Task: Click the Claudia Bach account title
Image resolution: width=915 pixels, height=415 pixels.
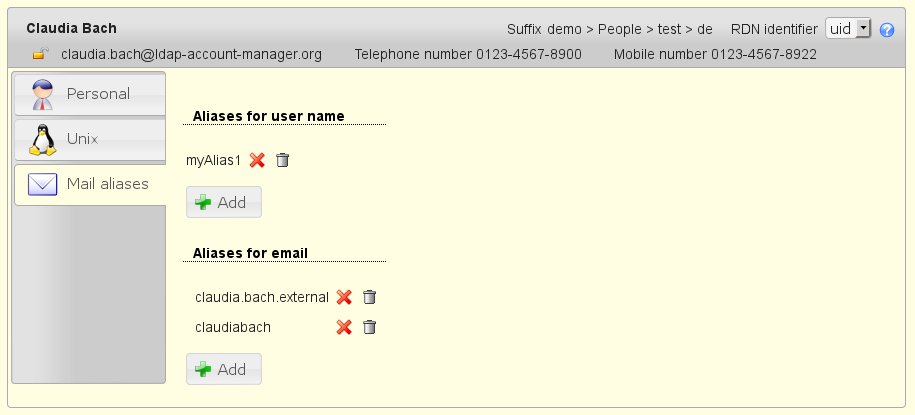Action: [x=71, y=28]
